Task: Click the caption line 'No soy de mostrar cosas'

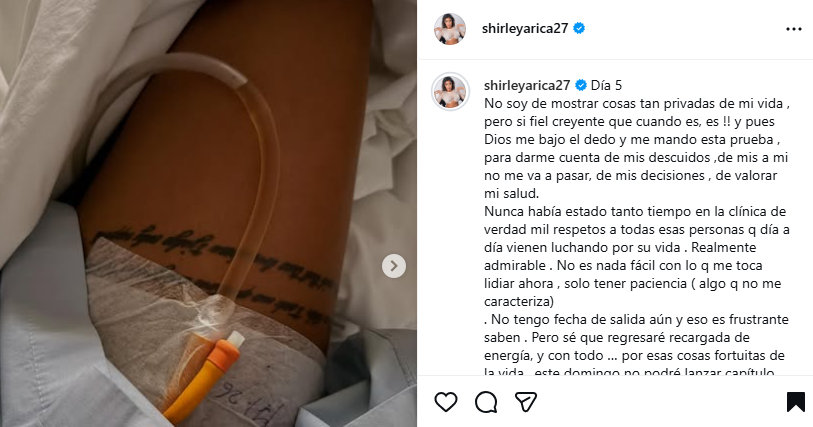Action: pos(637,104)
